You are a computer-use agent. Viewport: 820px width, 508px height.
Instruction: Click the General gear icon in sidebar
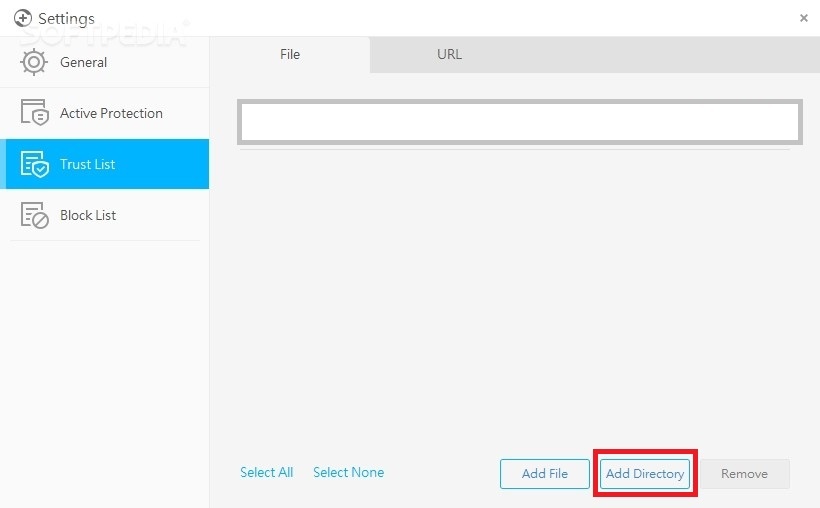point(35,62)
